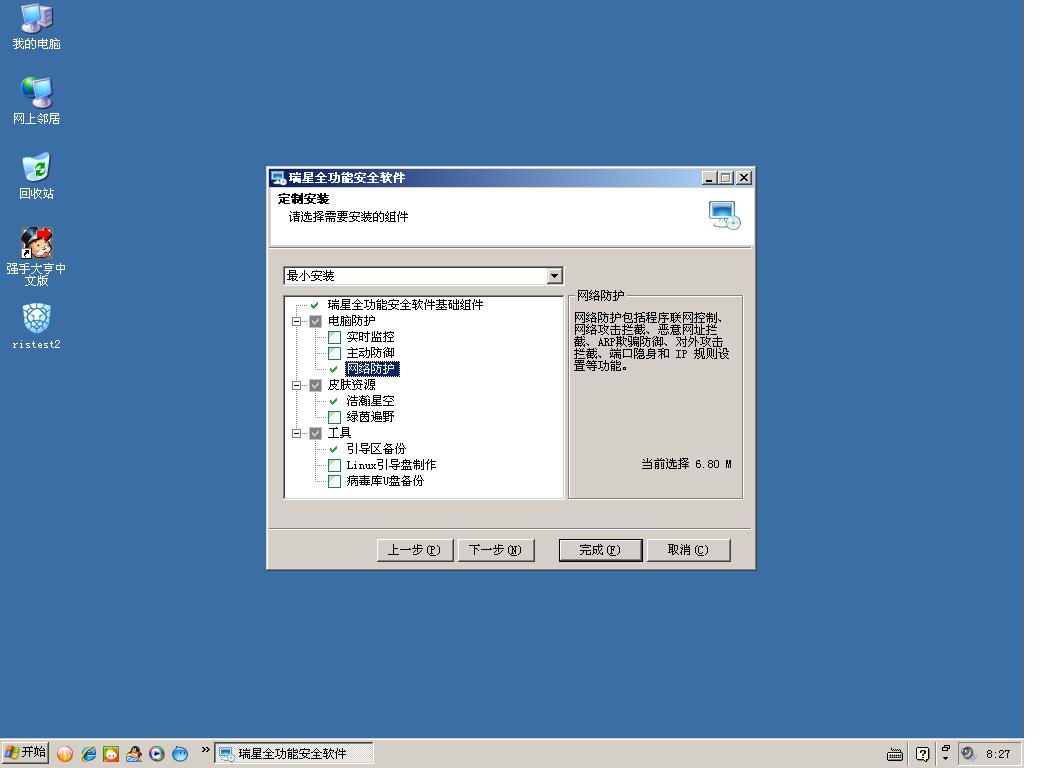Launch media player from quick launch
The height and width of the screenshot is (768, 1064).
pyautogui.click(x=157, y=754)
